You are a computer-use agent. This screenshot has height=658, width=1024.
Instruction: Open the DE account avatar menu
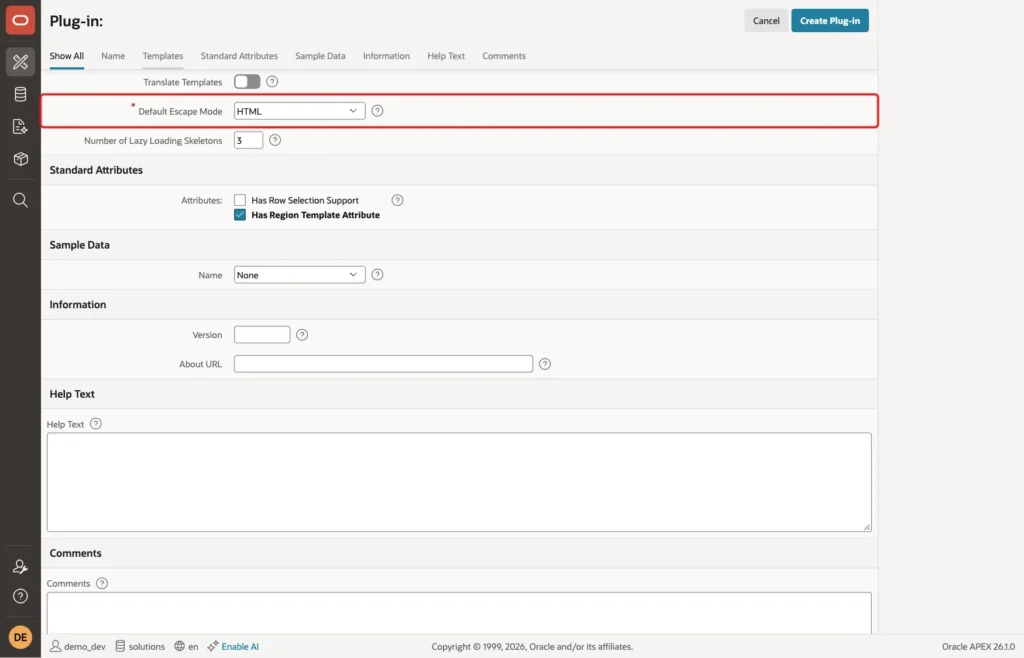20,637
